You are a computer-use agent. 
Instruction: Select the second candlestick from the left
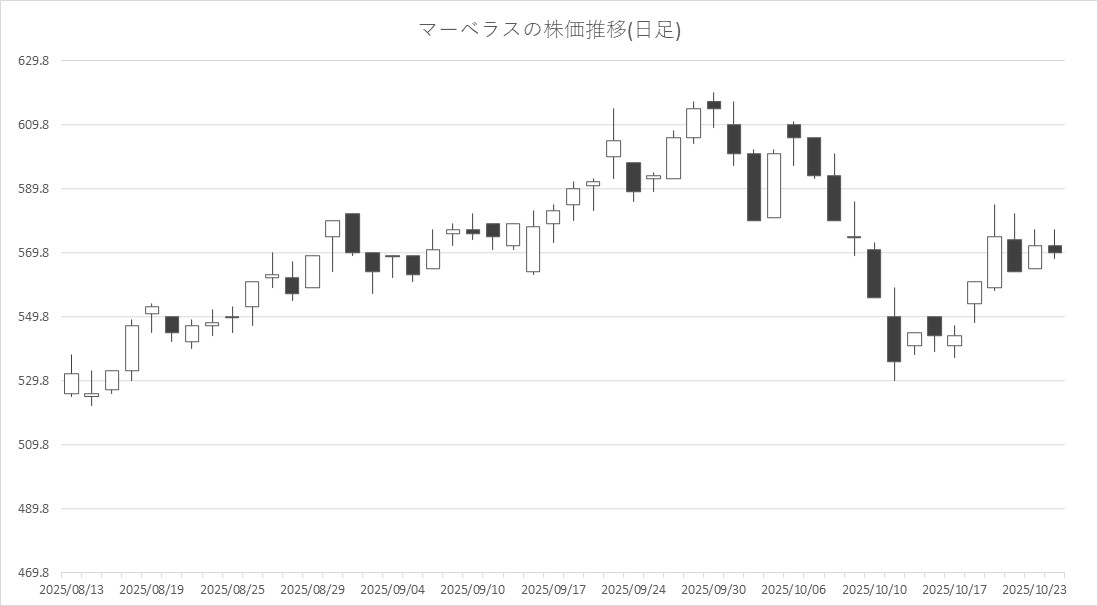91,395
